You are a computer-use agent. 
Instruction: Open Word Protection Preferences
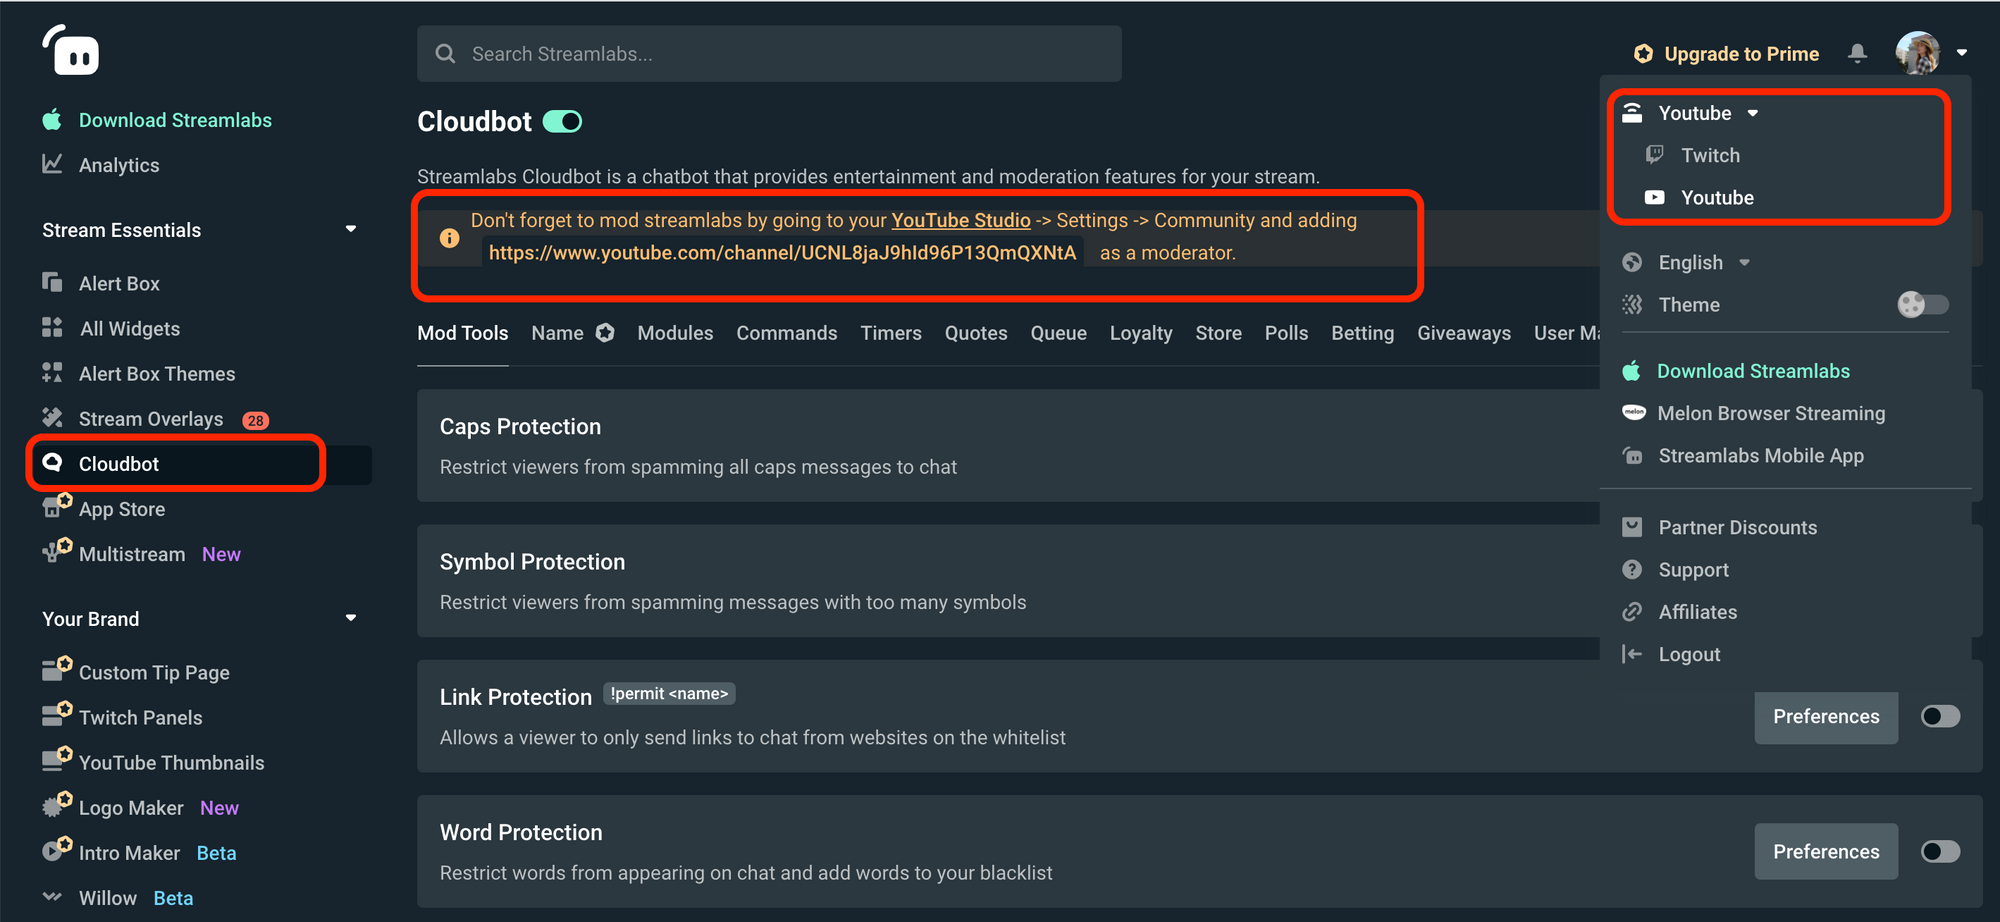(1826, 851)
